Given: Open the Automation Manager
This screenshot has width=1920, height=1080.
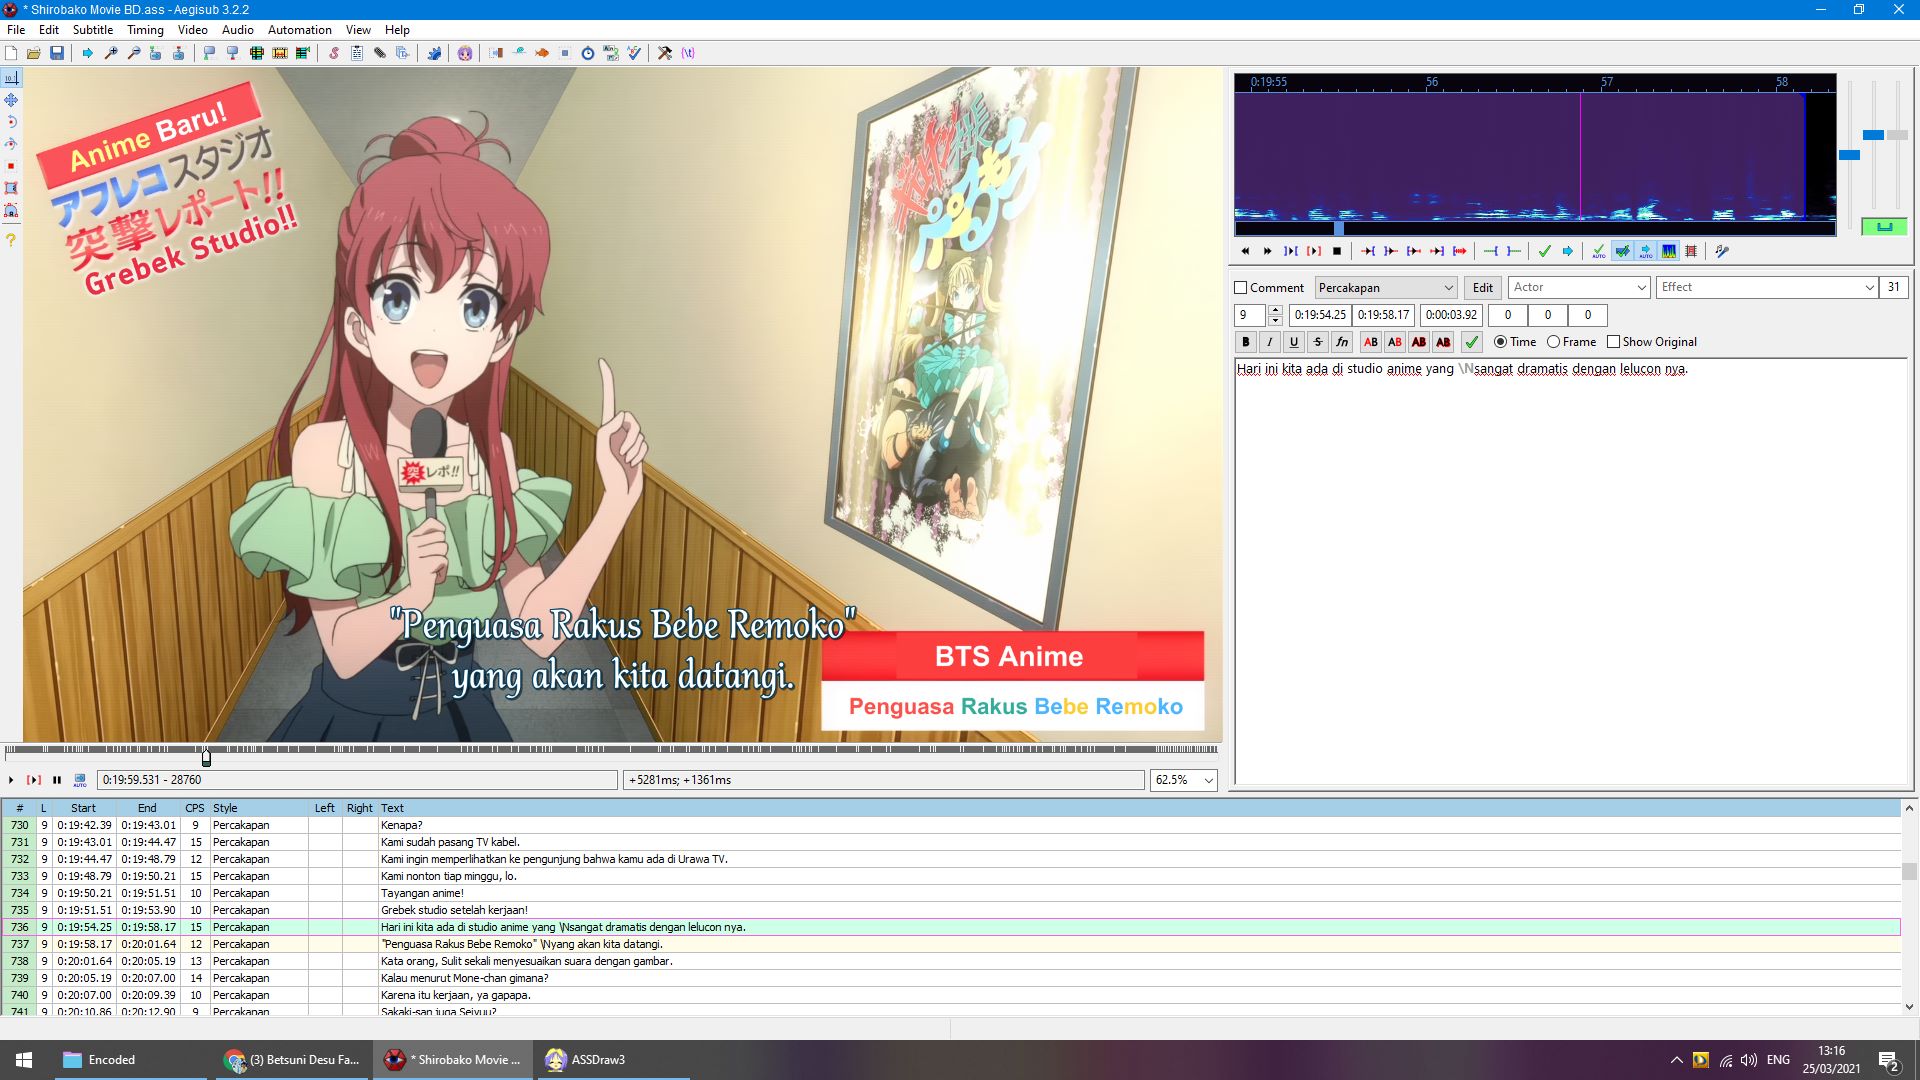Looking at the screenshot, I should coord(434,53).
